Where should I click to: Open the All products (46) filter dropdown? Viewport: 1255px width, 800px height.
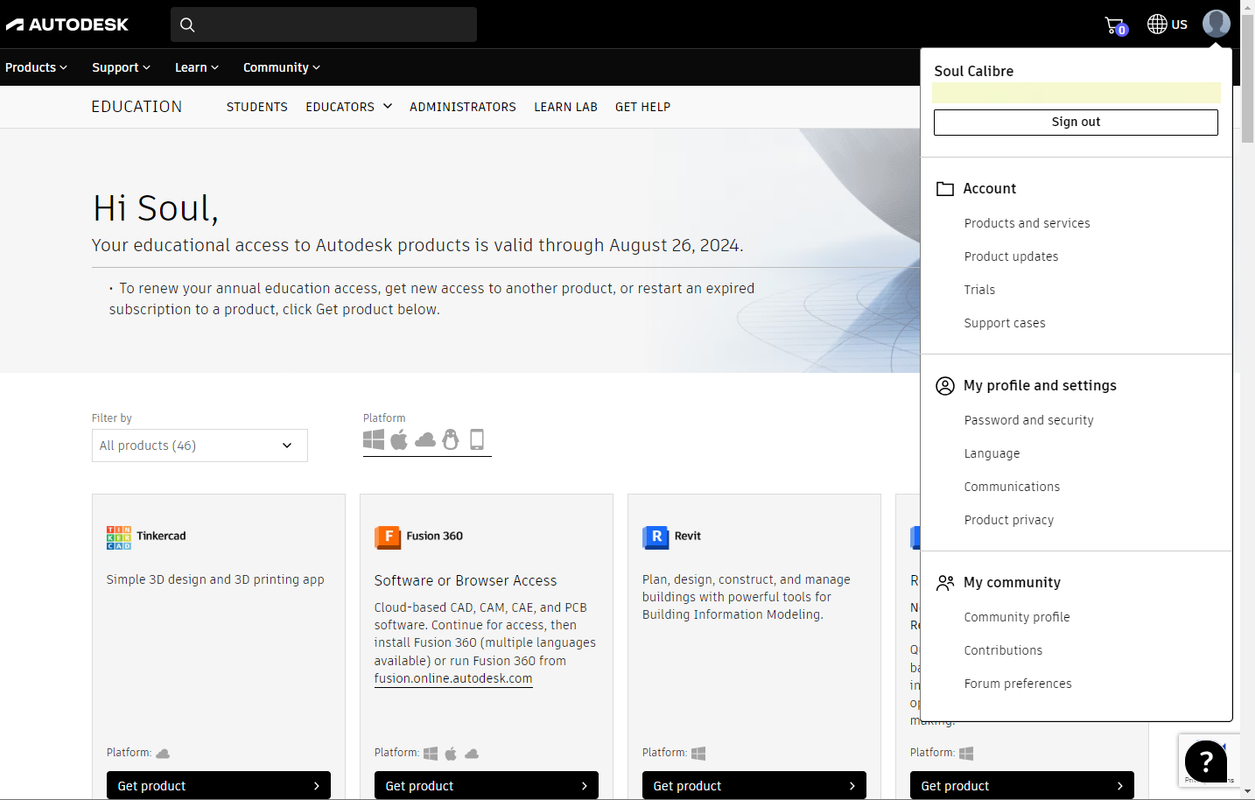point(200,446)
